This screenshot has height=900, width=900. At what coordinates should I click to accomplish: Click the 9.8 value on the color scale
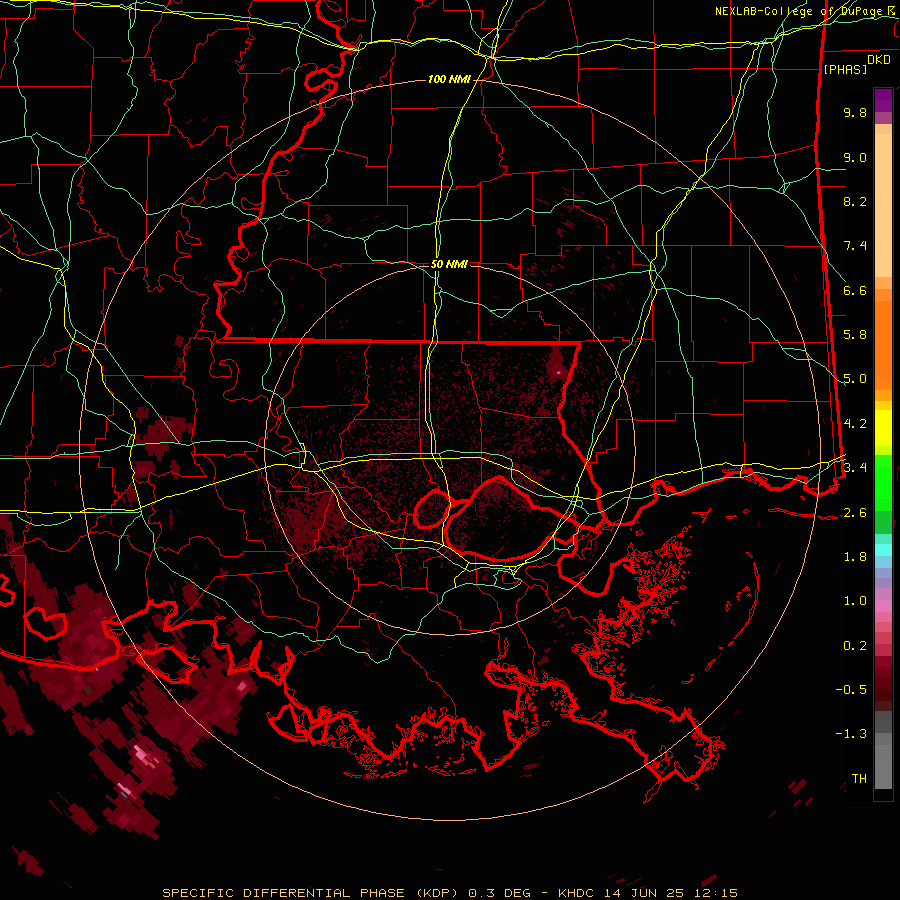pos(855,112)
